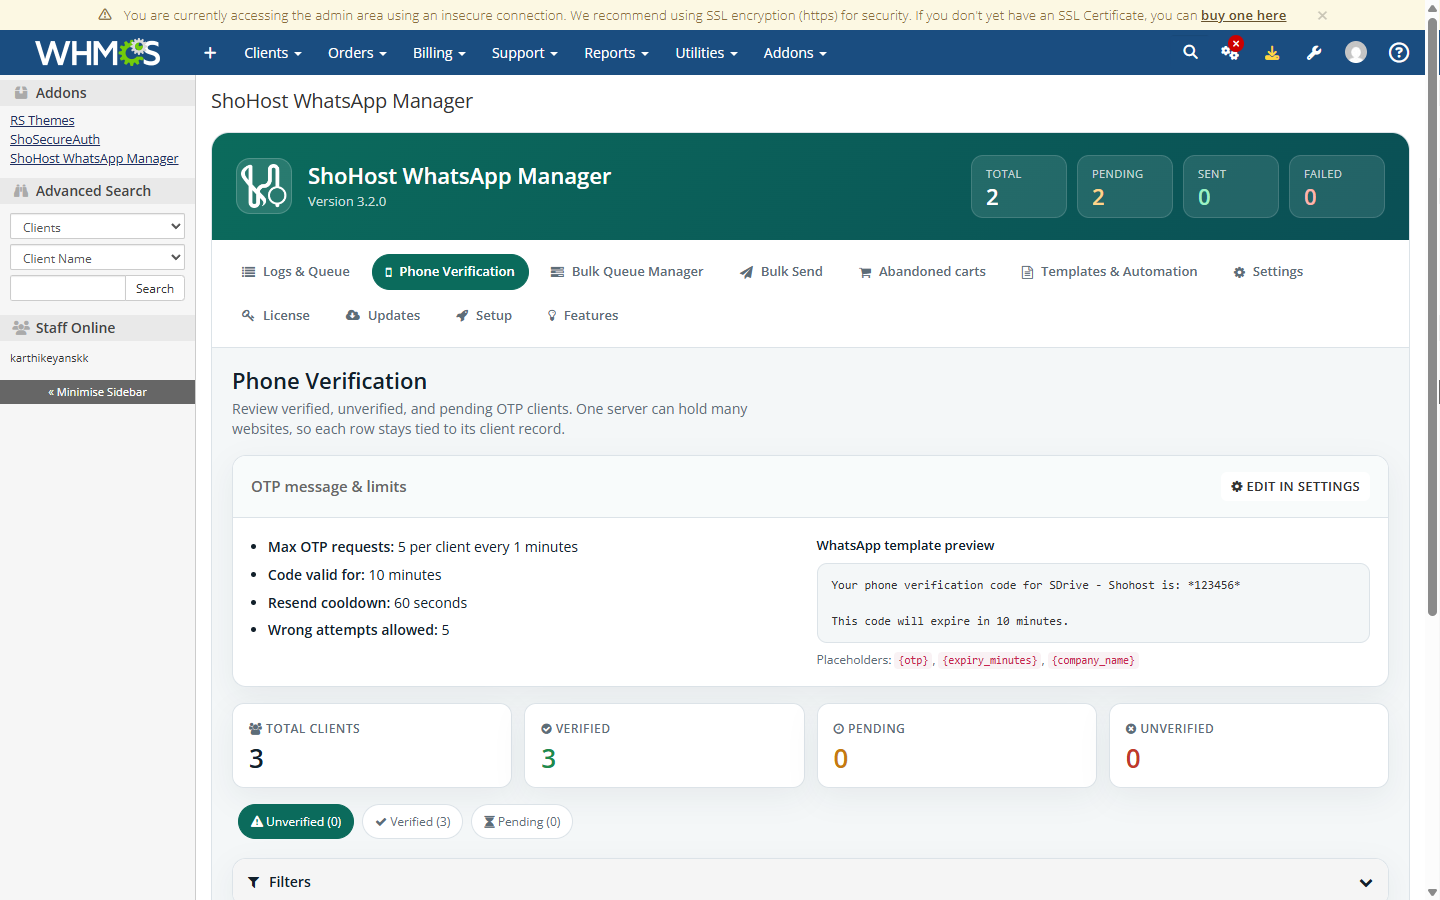Dismiss the insecure connection warning banner
Viewport: 1440px width, 900px height.
pos(1322,15)
